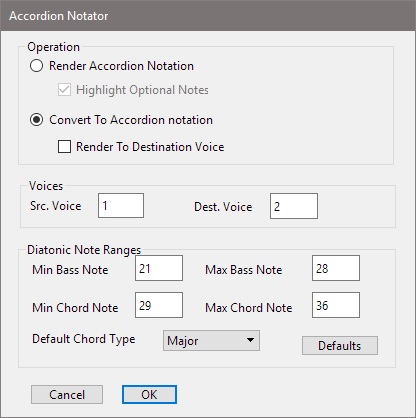Focus the Src. Voice input field
The width and height of the screenshot is (416, 418).
pos(121,206)
